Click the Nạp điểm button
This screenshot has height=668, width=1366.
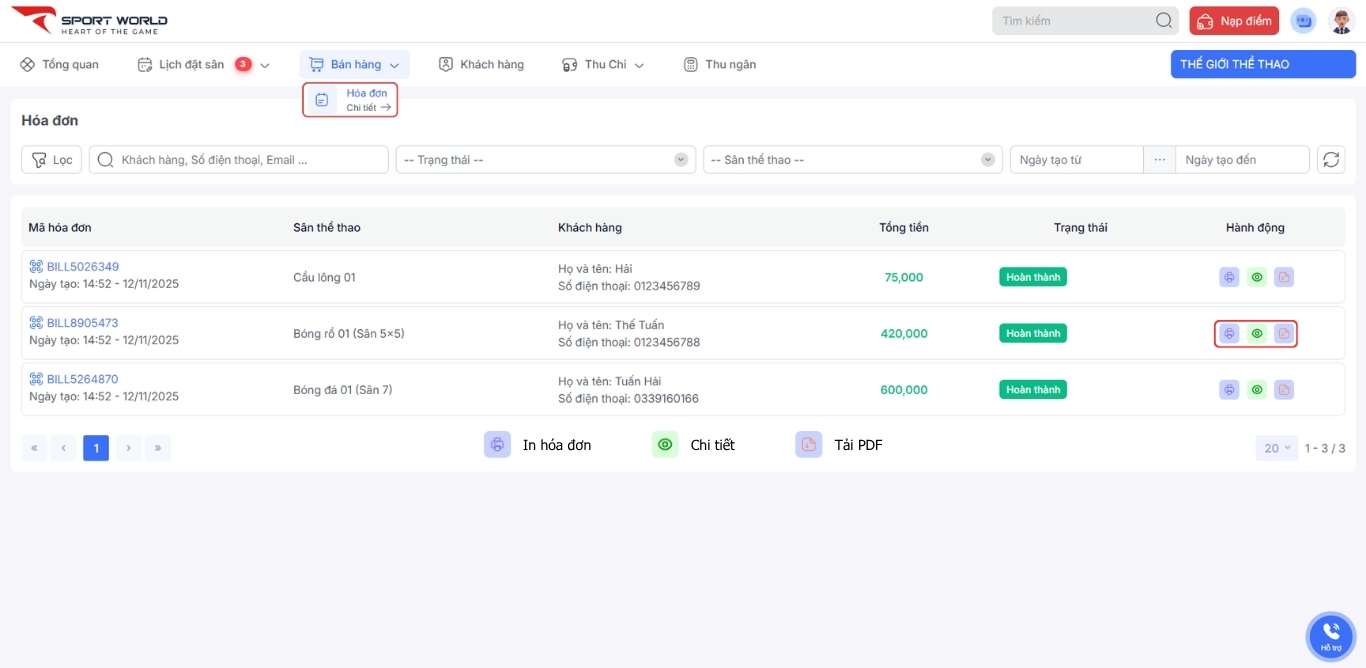(x=1234, y=21)
